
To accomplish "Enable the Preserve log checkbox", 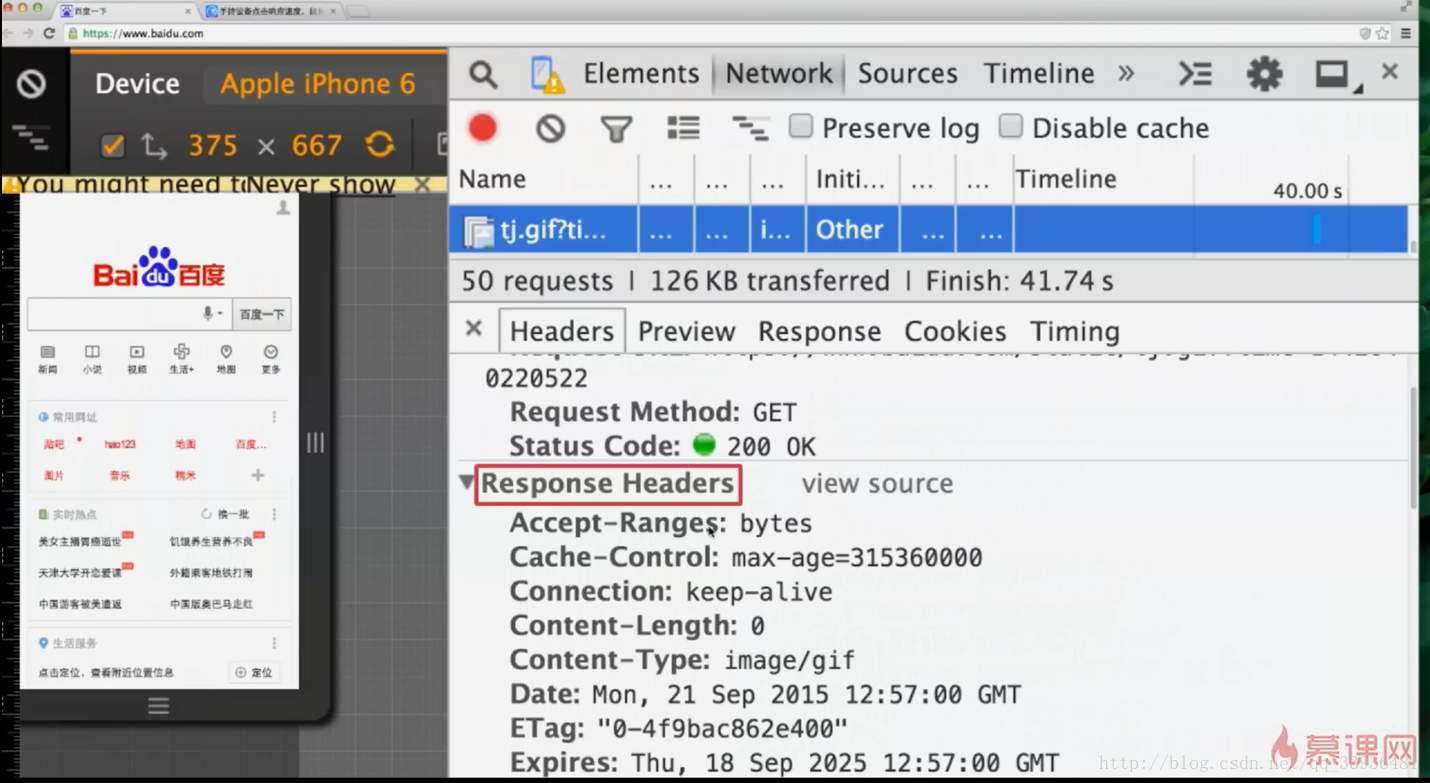I will pyautogui.click(x=800, y=126).
